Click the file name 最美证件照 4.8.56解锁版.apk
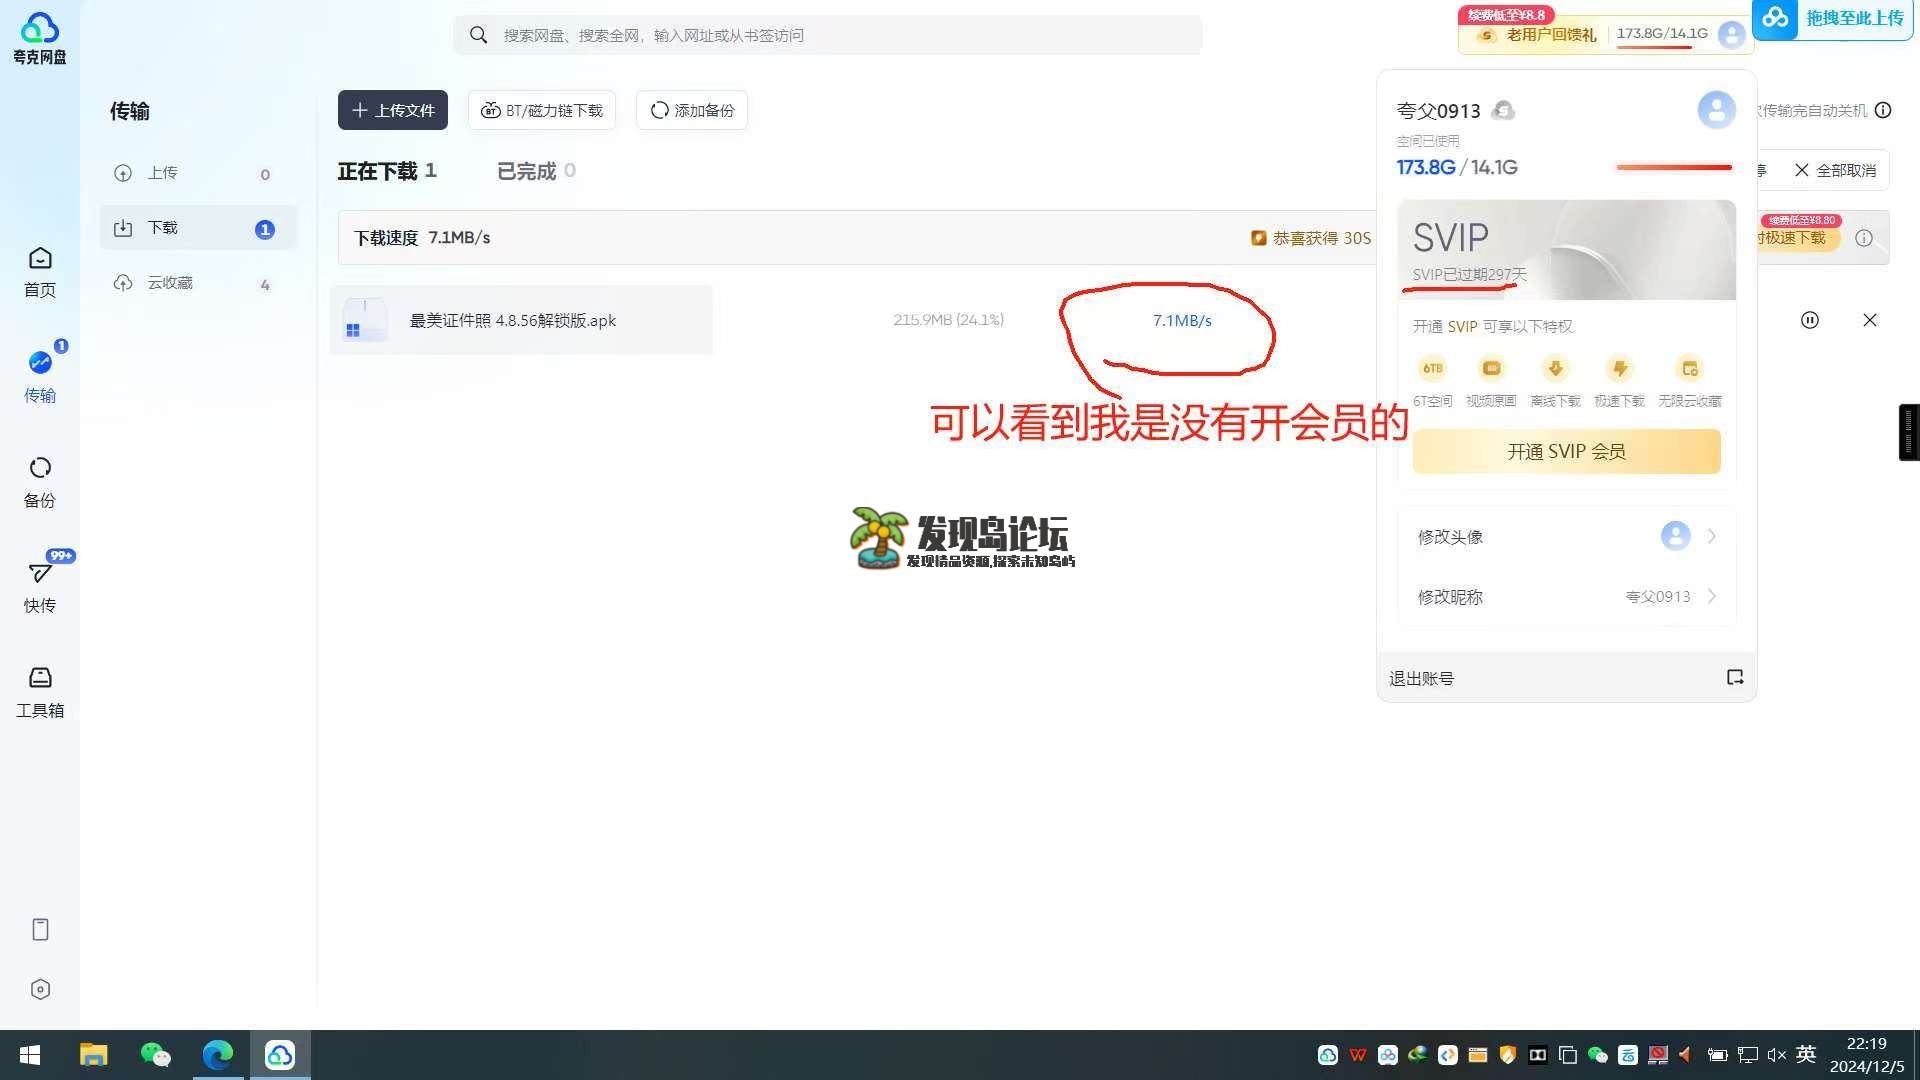The image size is (1920, 1080). tap(513, 320)
